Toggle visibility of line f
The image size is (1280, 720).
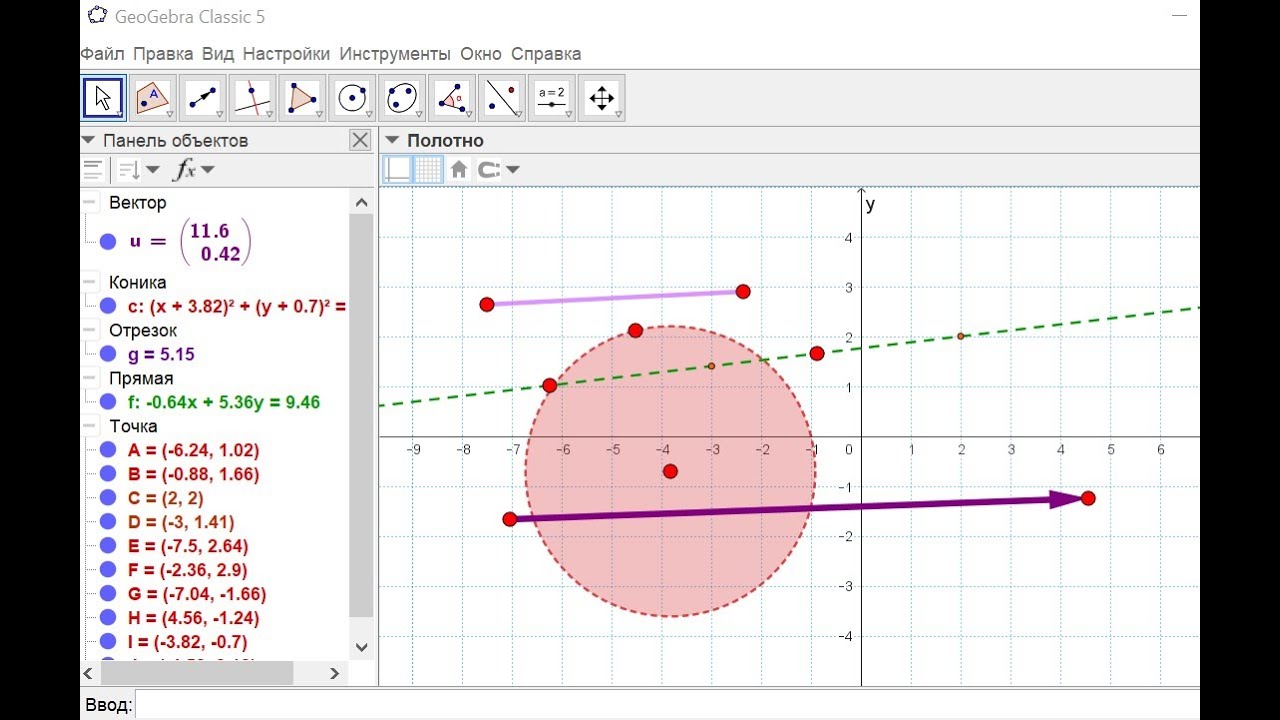(108, 402)
